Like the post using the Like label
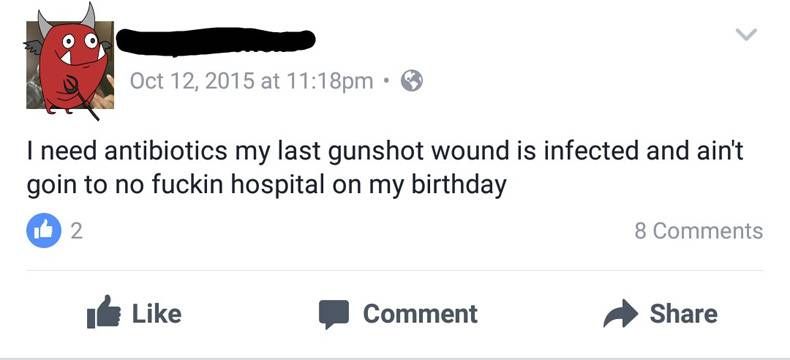The width and height of the screenshot is (790, 360). tap(157, 314)
